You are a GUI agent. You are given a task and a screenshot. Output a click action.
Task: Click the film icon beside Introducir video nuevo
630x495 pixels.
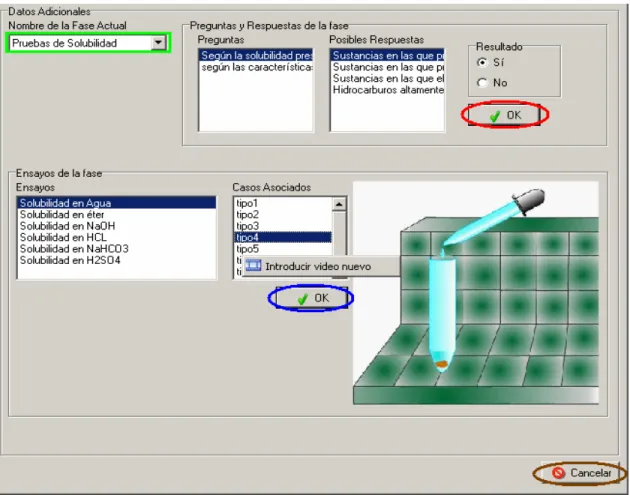(253, 266)
